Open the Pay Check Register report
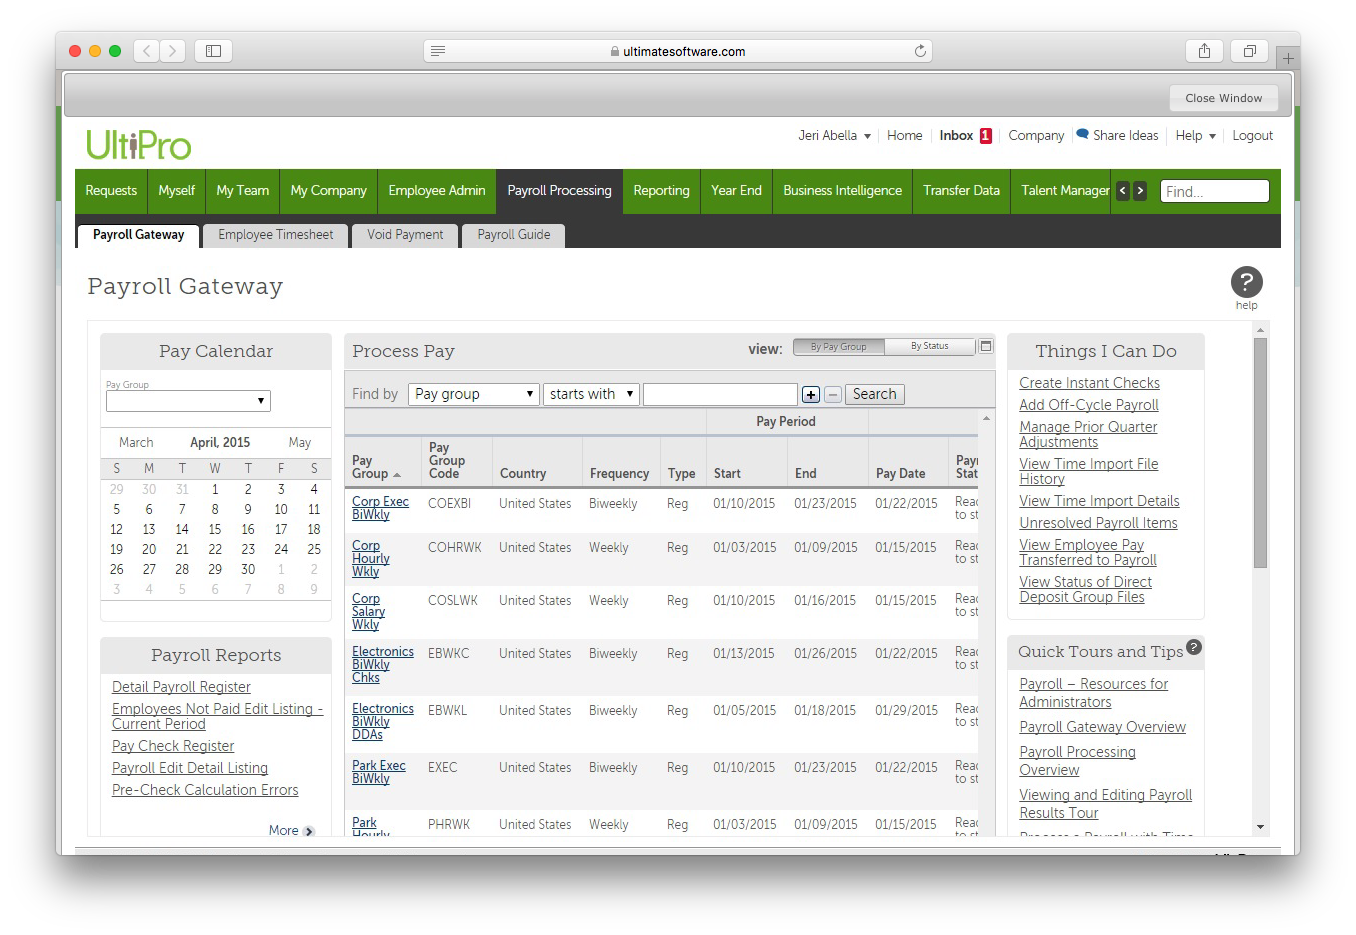 [173, 746]
